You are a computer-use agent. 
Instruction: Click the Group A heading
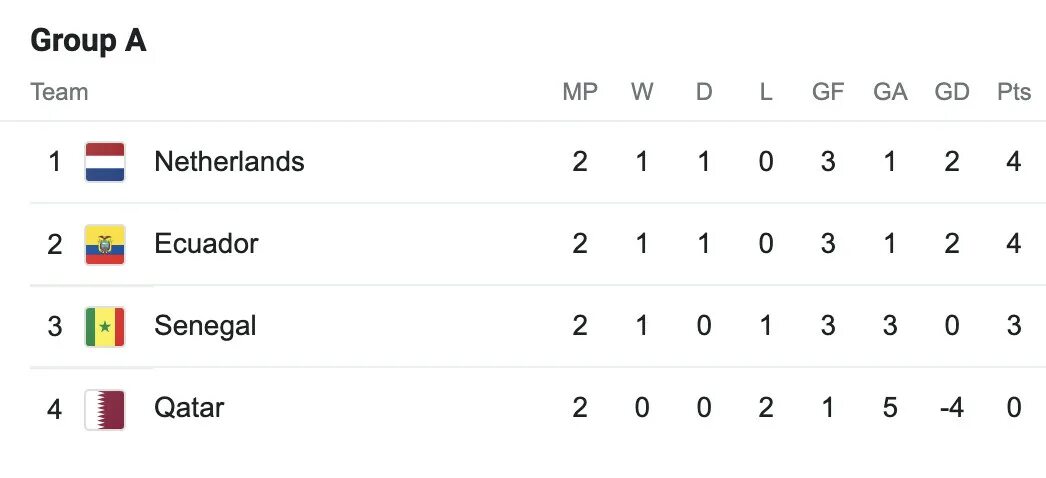[x=88, y=41]
